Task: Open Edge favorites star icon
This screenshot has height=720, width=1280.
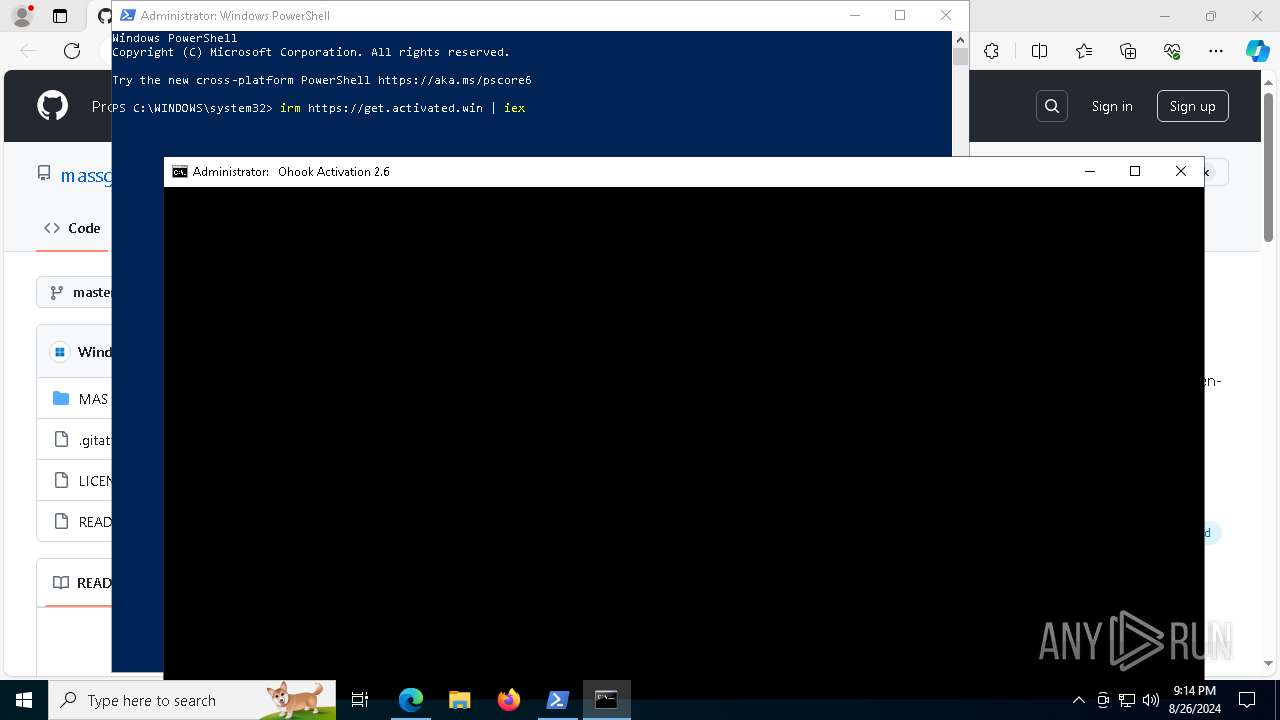Action: 1084,51
